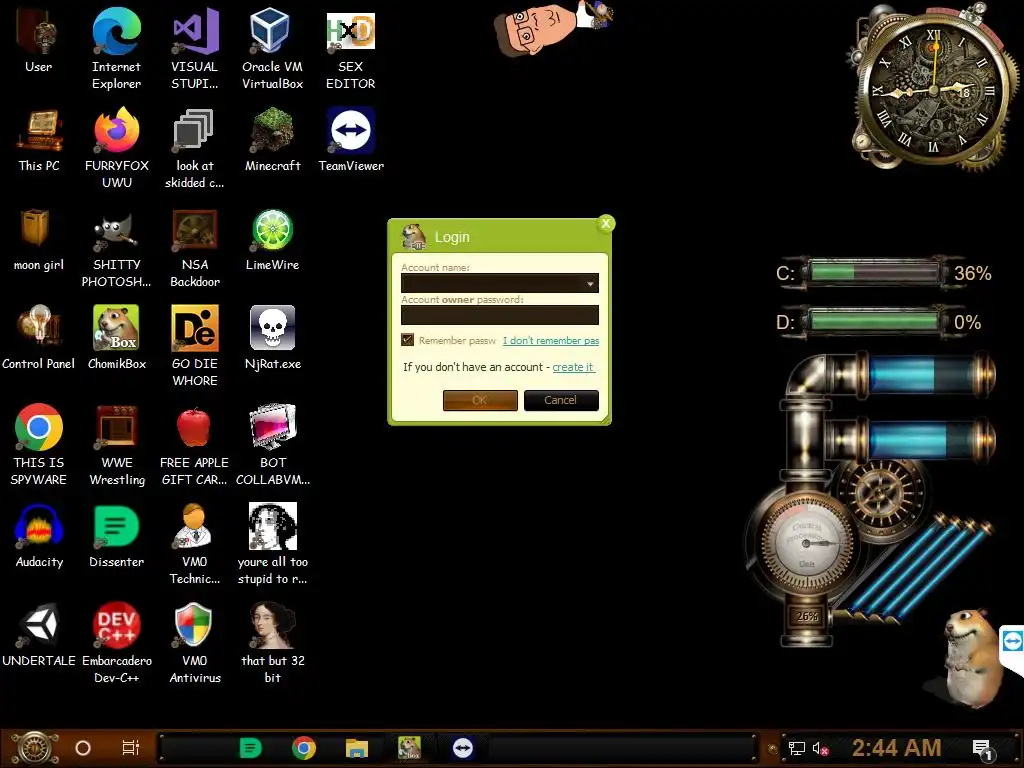1024x768 pixels.
Task: Select the 'that but 32 bit' icon
Action: 272,643
